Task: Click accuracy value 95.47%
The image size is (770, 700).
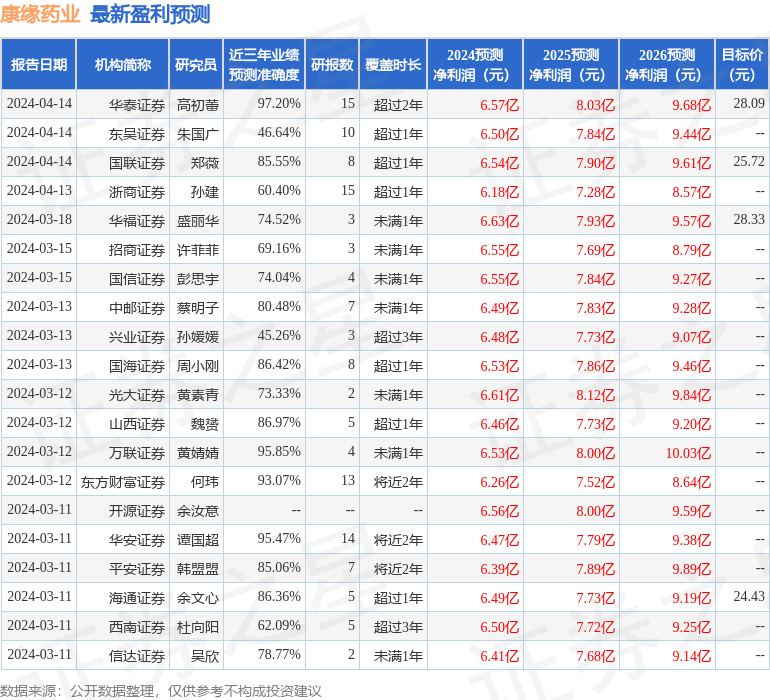Action: pyautogui.click(x=279, y=538)
